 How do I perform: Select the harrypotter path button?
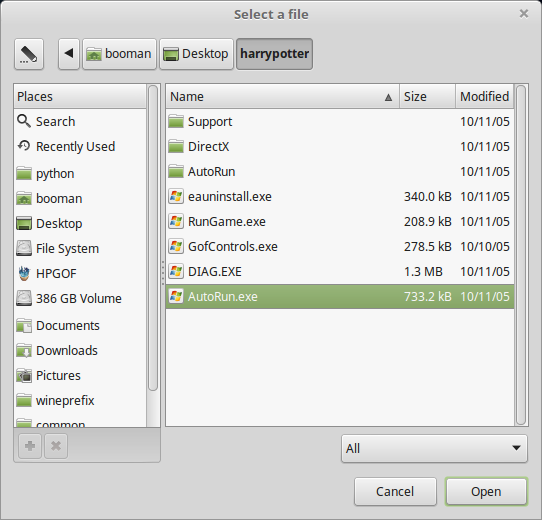274,54
